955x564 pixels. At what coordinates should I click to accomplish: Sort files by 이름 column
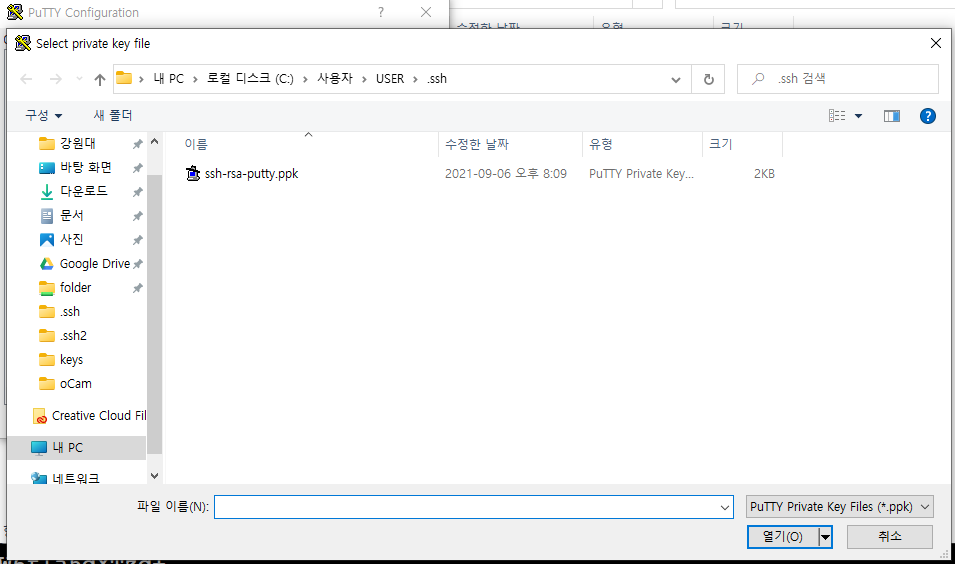(196, 144)
